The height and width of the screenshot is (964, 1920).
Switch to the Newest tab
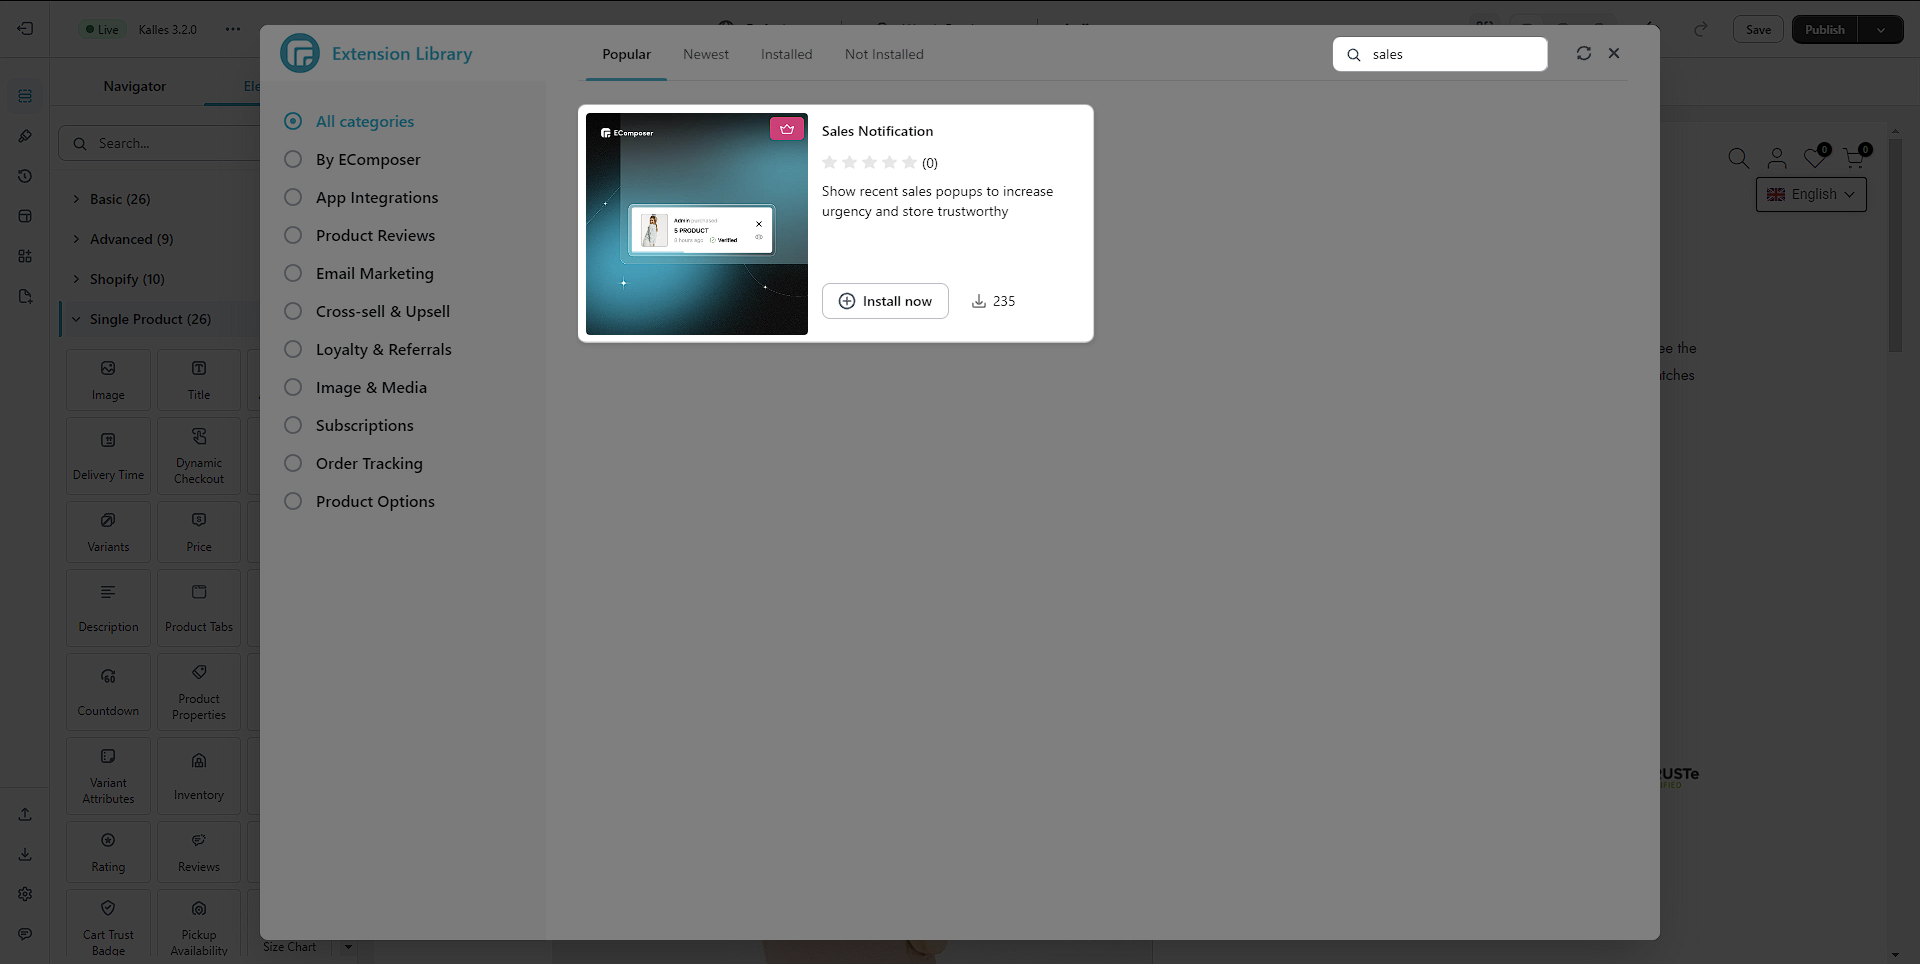click(706, 54)
